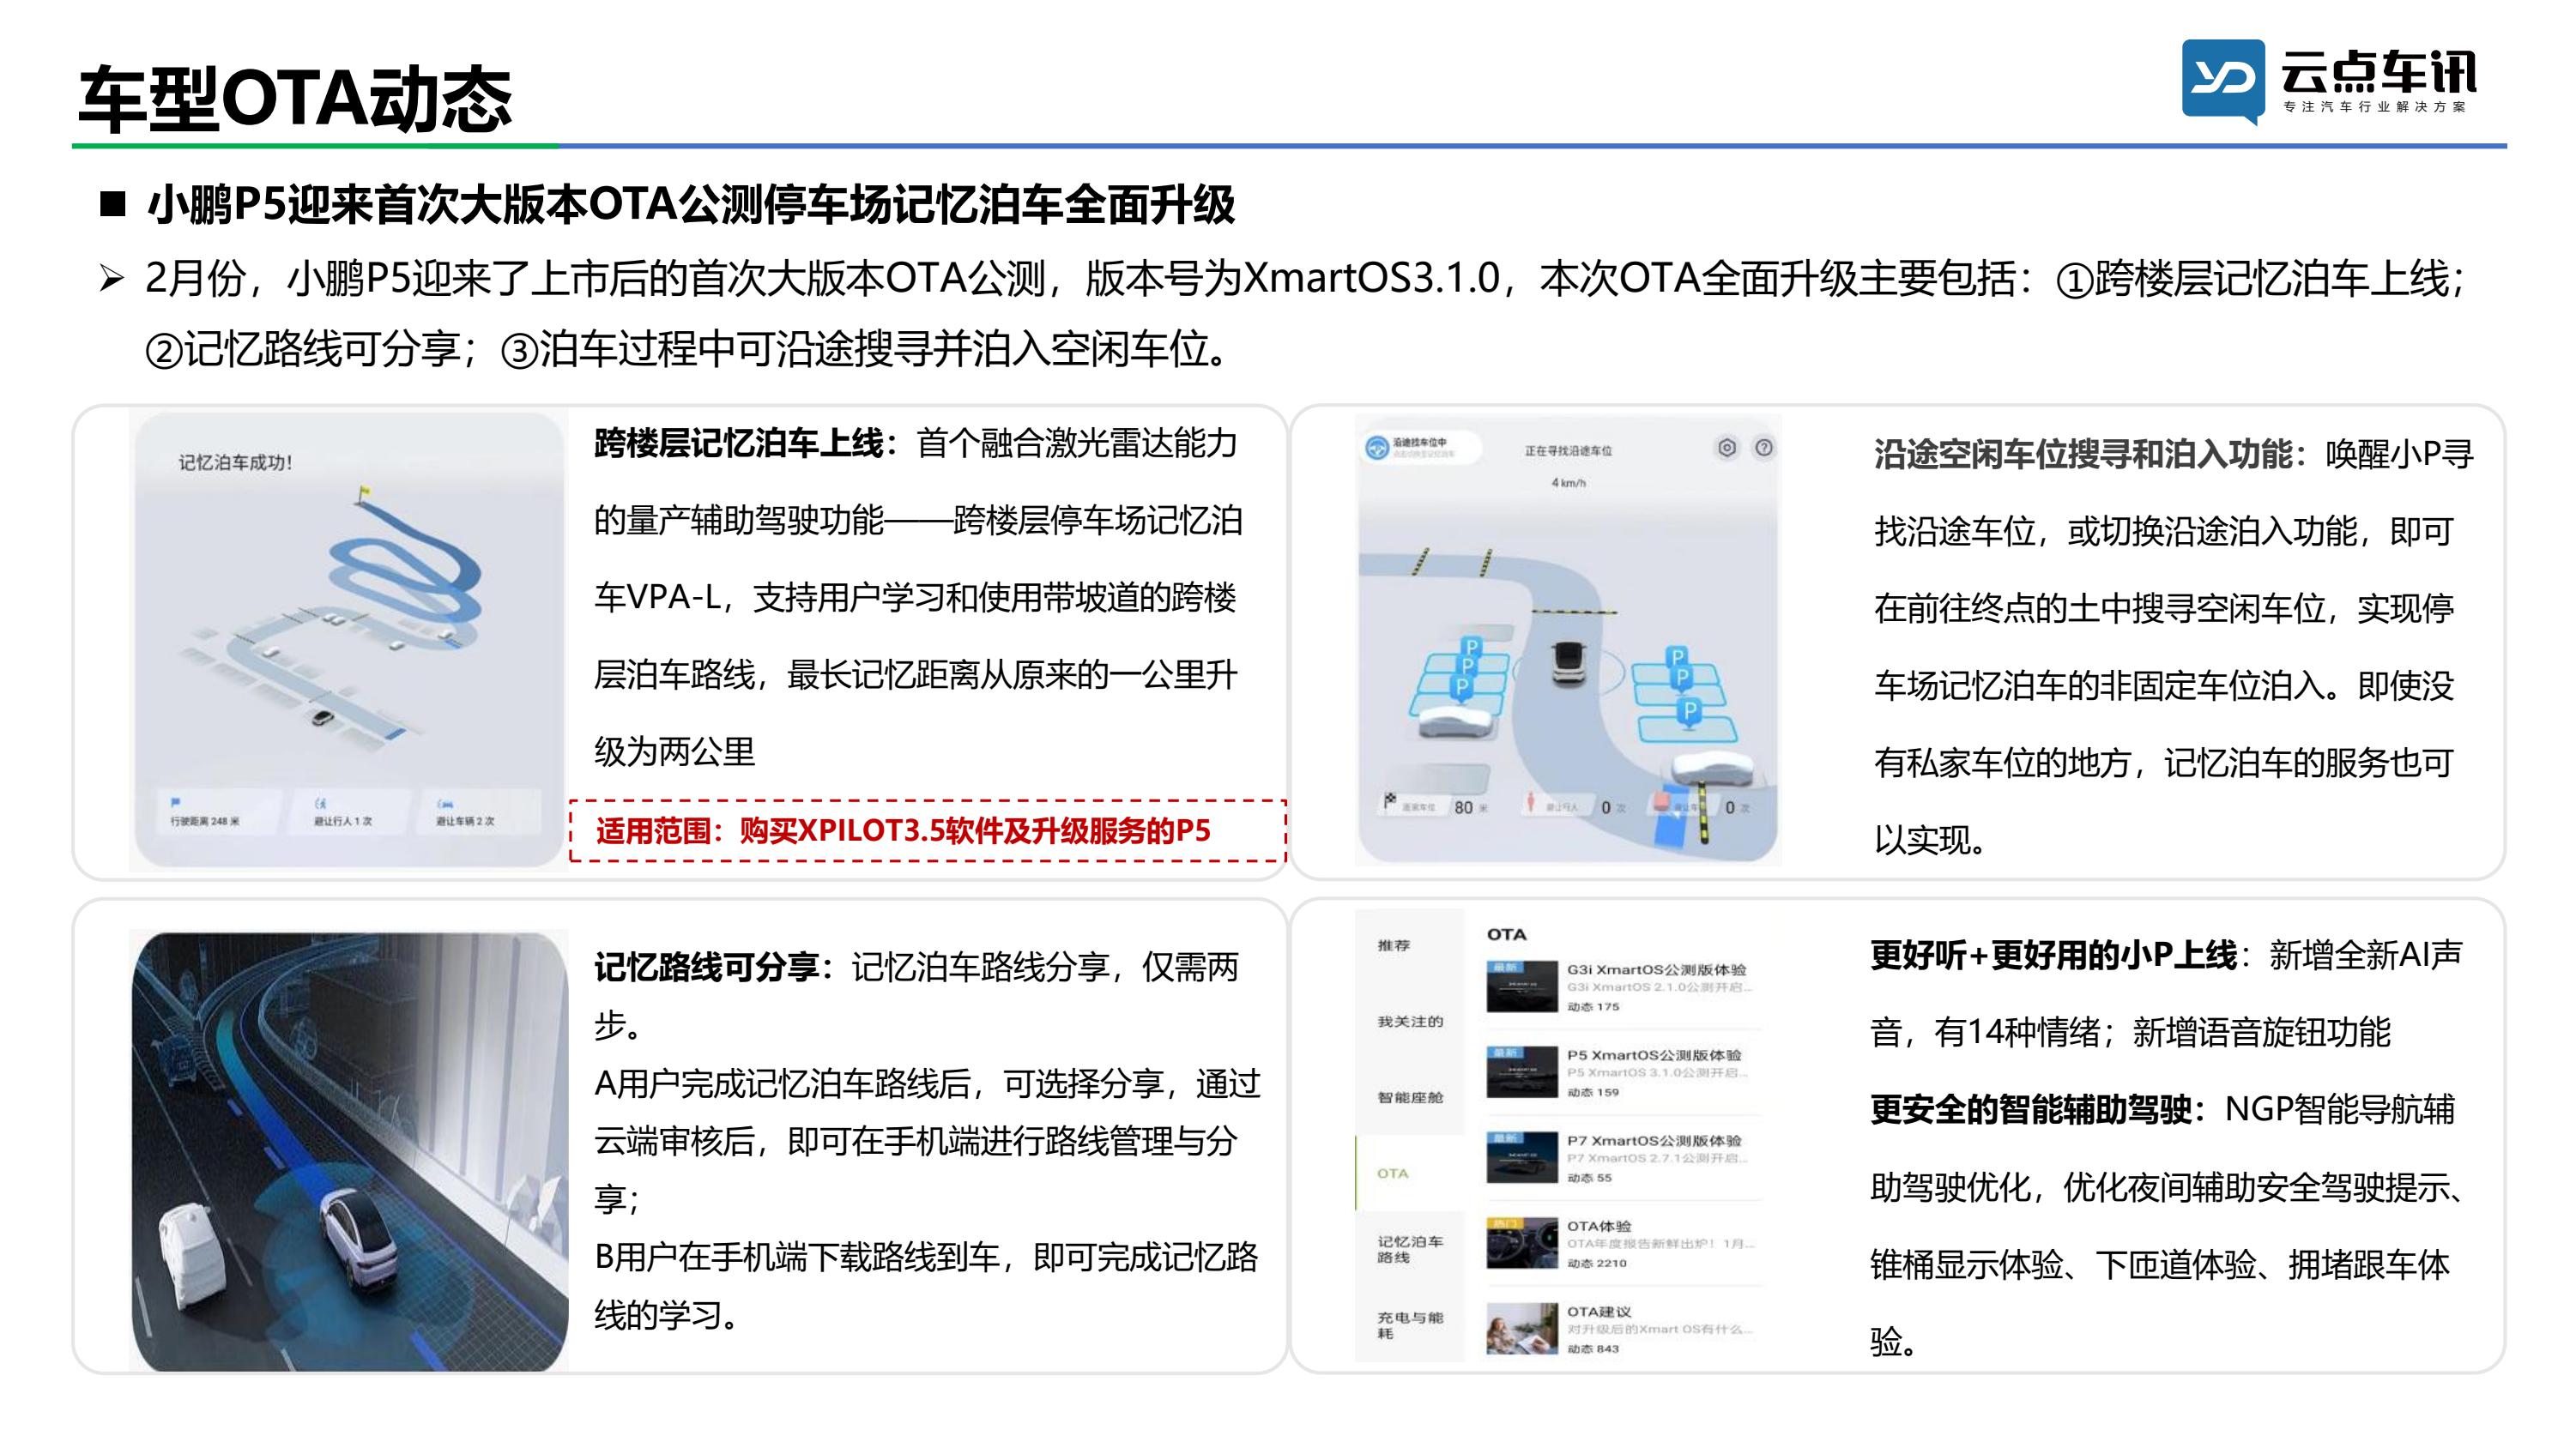Image resolution: width=2576 pixels, height=1448 pixels.
Task: Click the 动态 159 count text
Action: tap(1593, 1092)
